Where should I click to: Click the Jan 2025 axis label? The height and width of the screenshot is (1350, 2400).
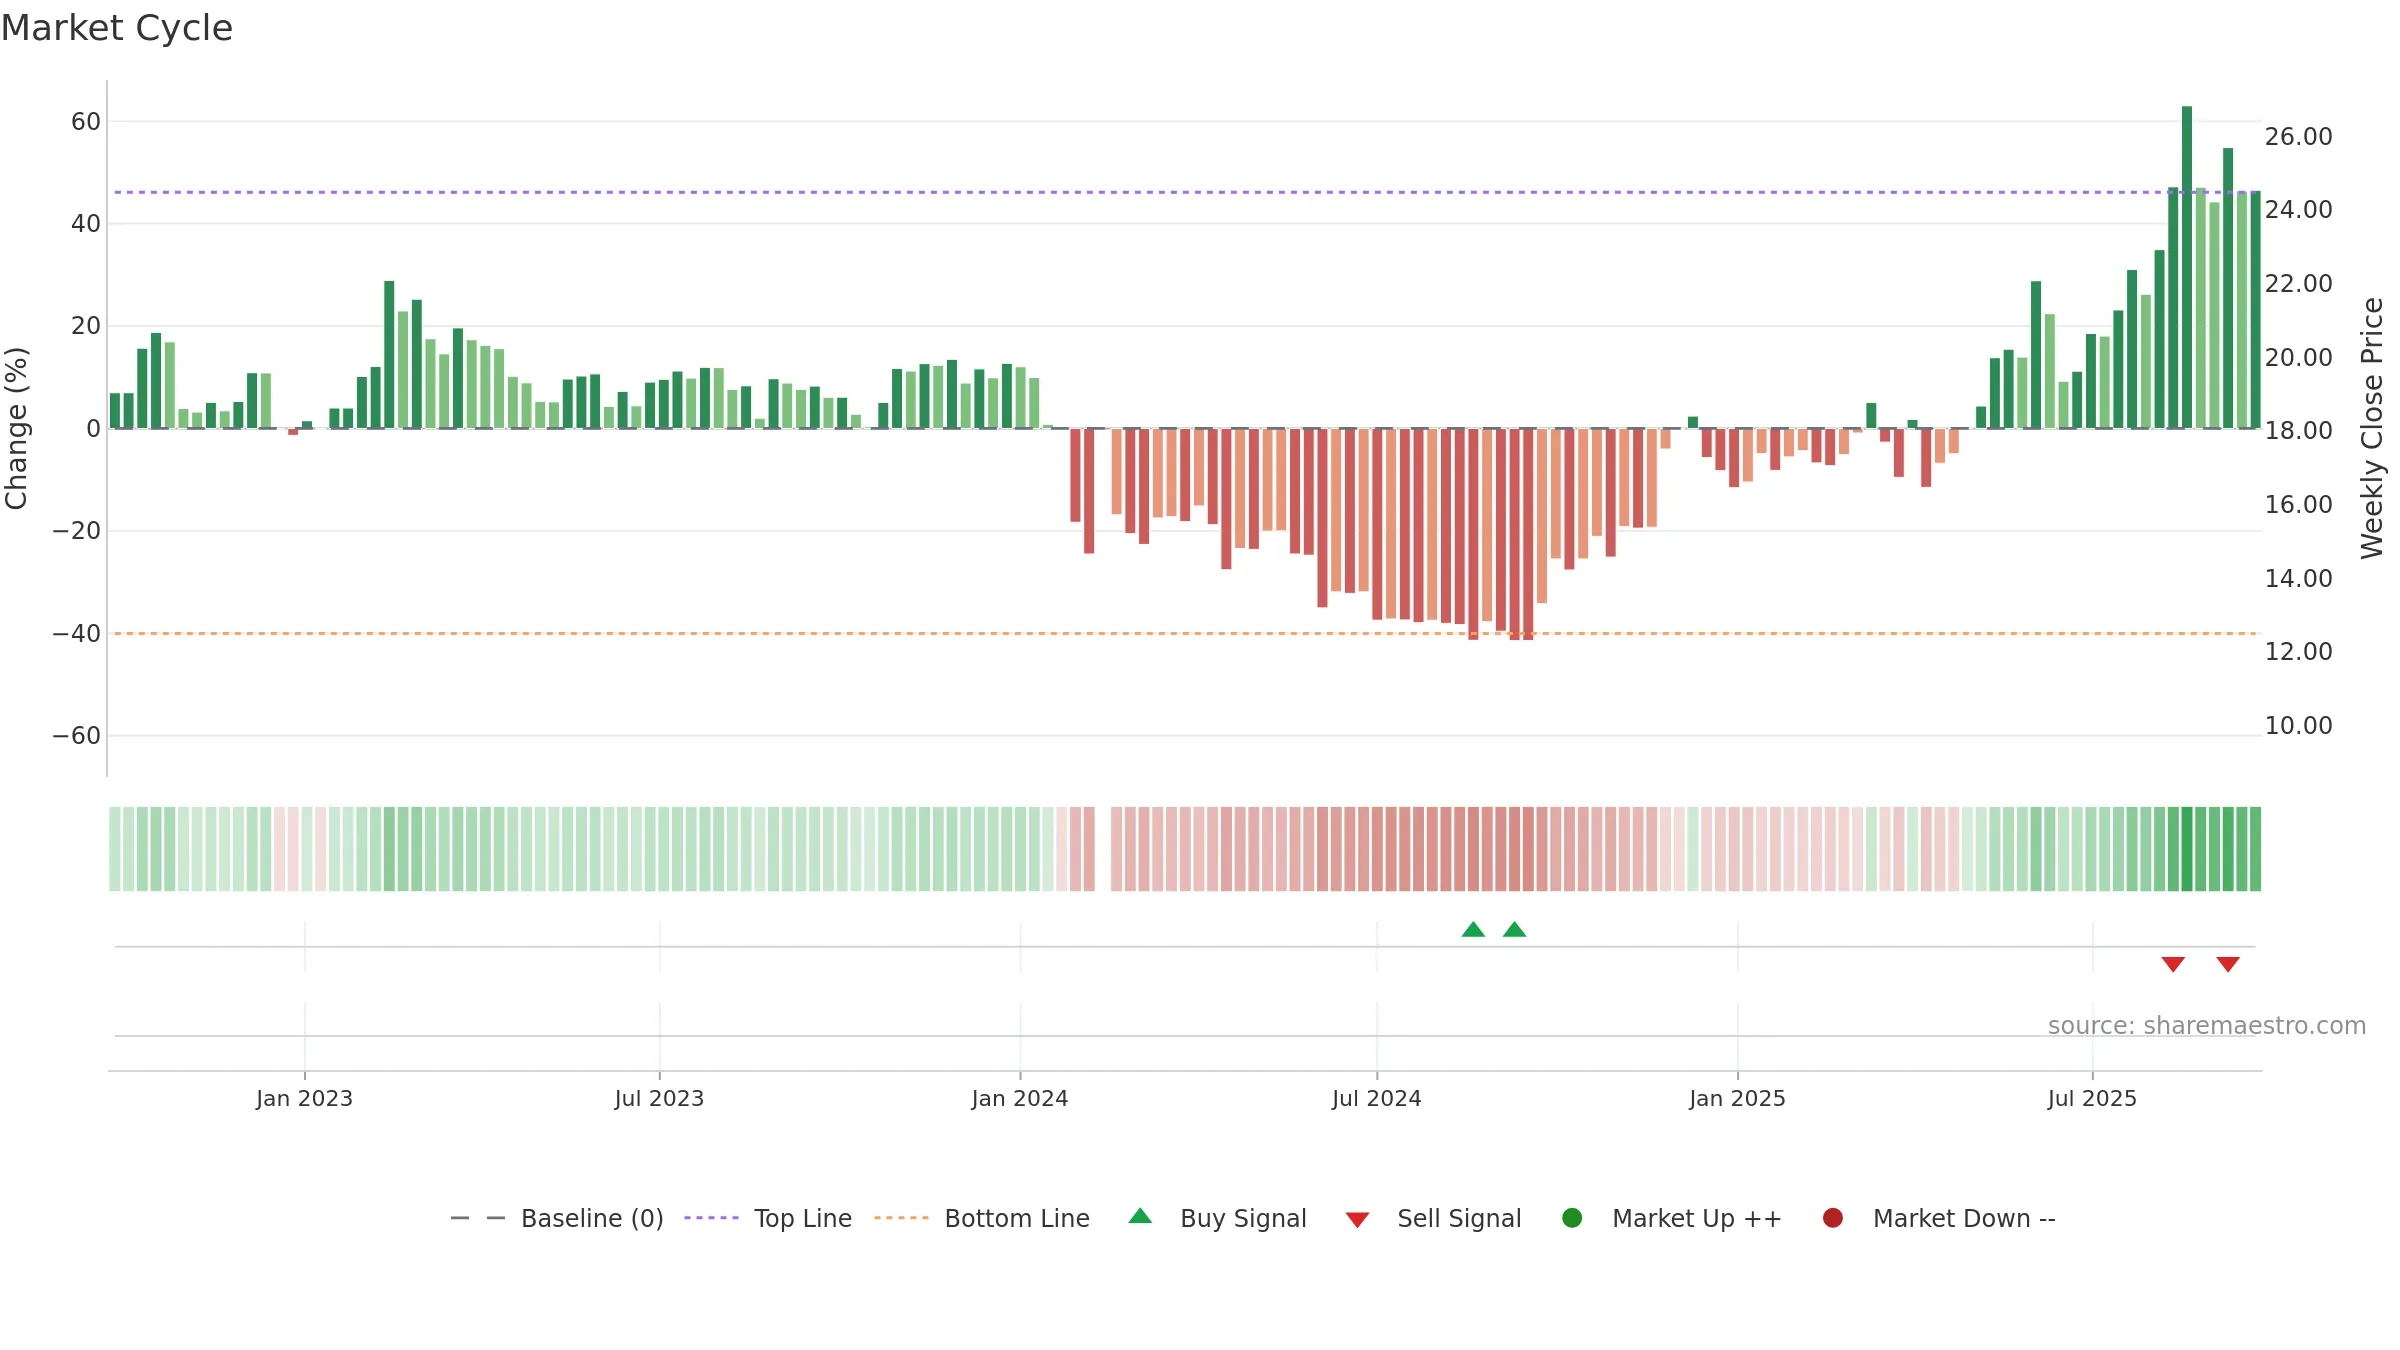1737,1098
